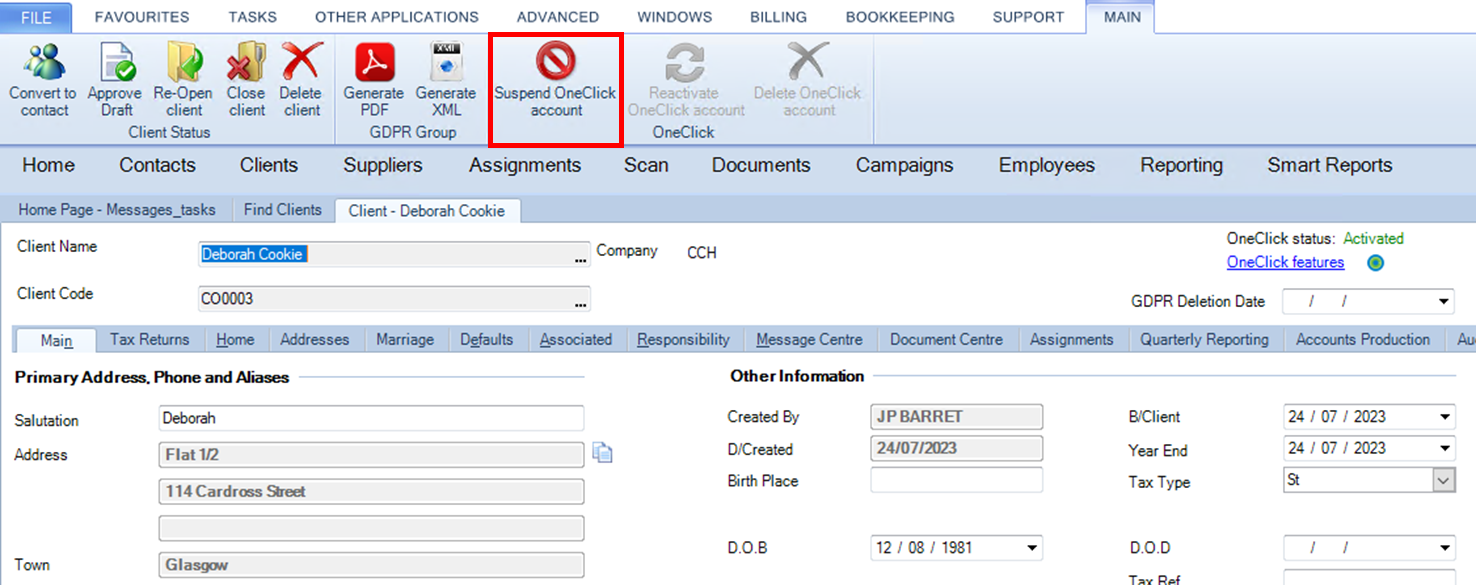Click the Salutation input field

coord(371,418)
